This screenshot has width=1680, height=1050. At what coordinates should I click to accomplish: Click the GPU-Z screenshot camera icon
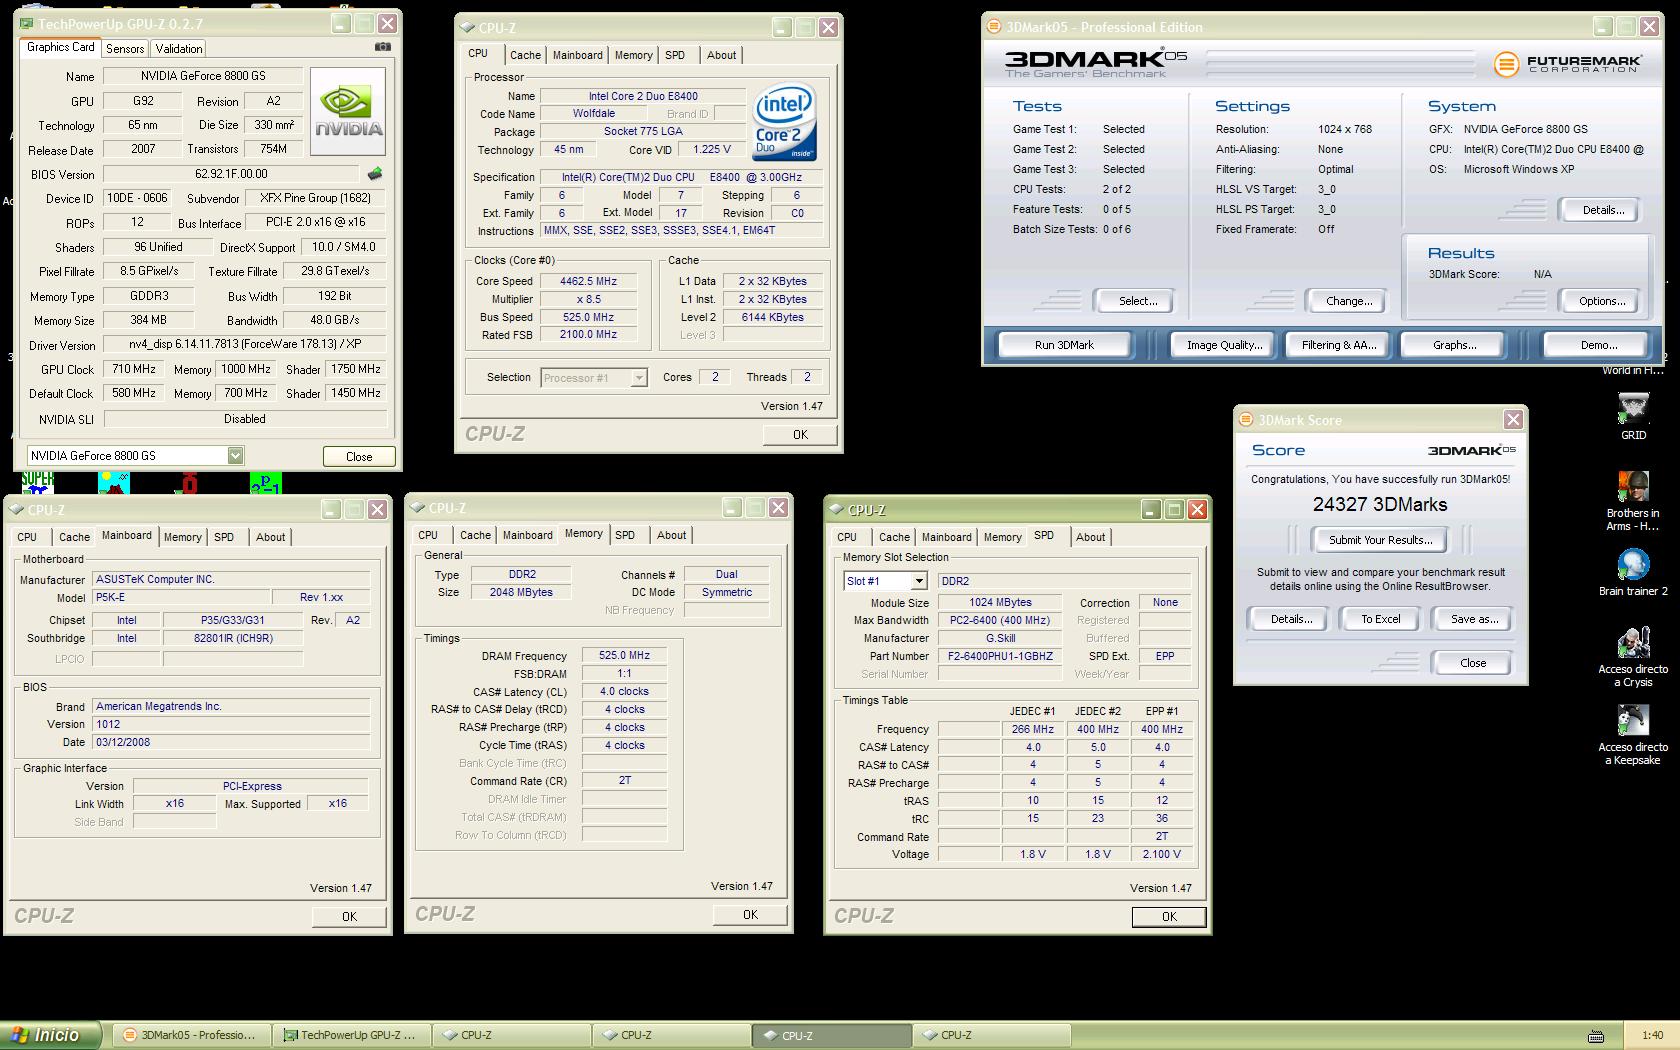pyautogui.click(x=383, y=46)
